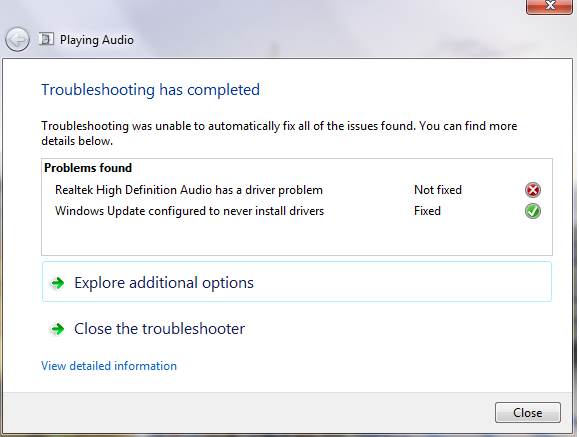
Task: Choose Close the troubleshooter option
Action: 159,329
